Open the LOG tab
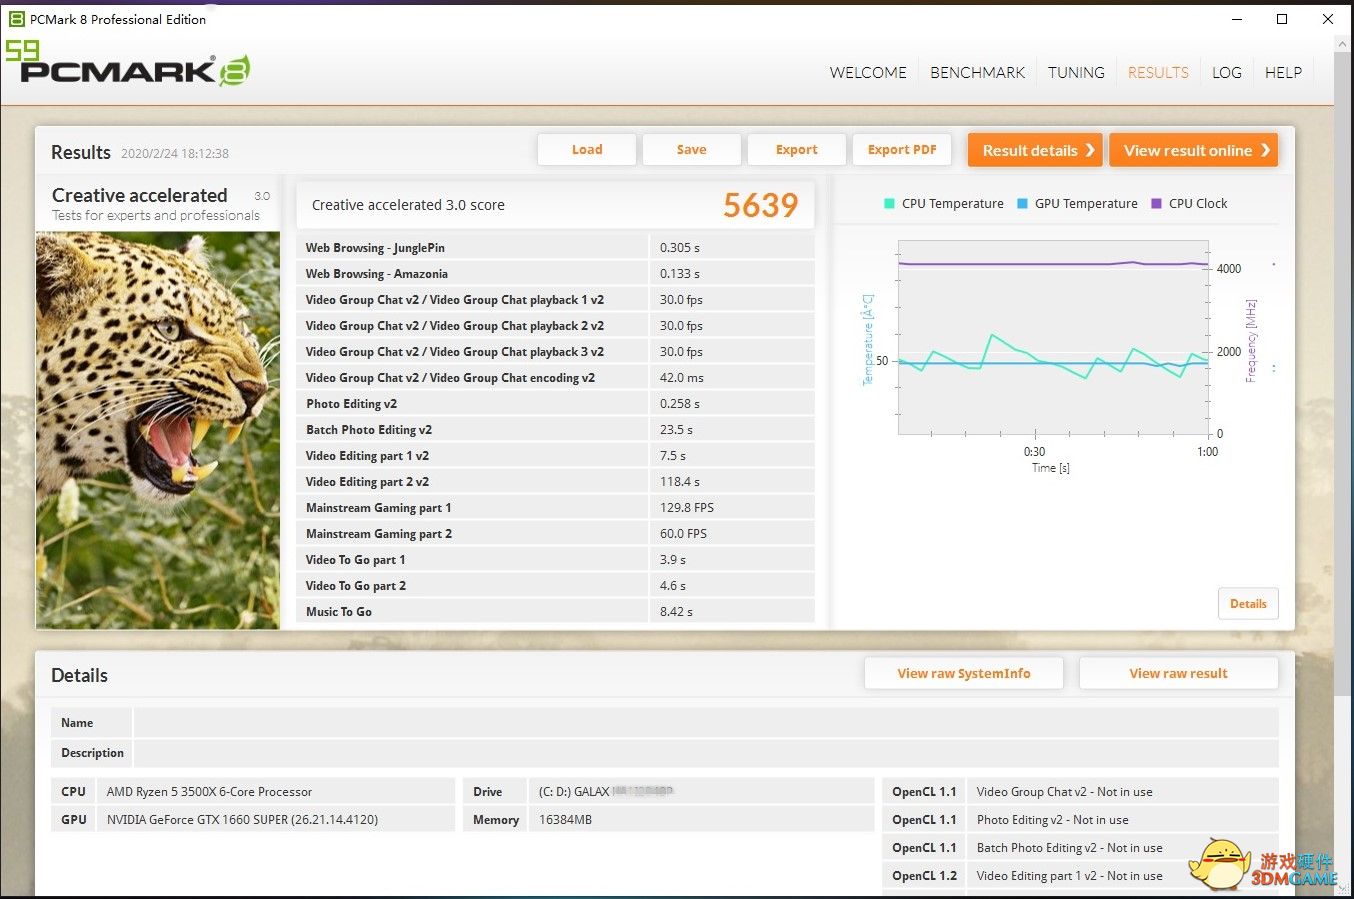 (x=1227, y=72)
